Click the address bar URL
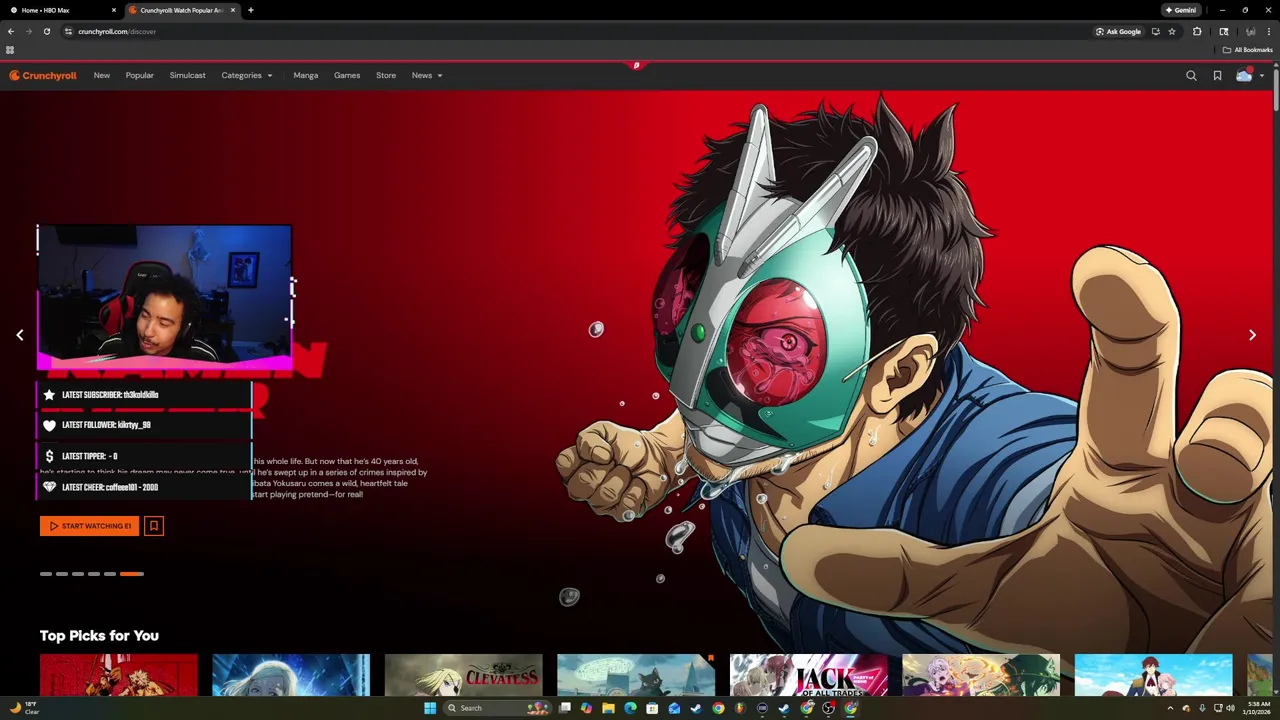Screen dimensions: 1280x720 pos(117,31)
